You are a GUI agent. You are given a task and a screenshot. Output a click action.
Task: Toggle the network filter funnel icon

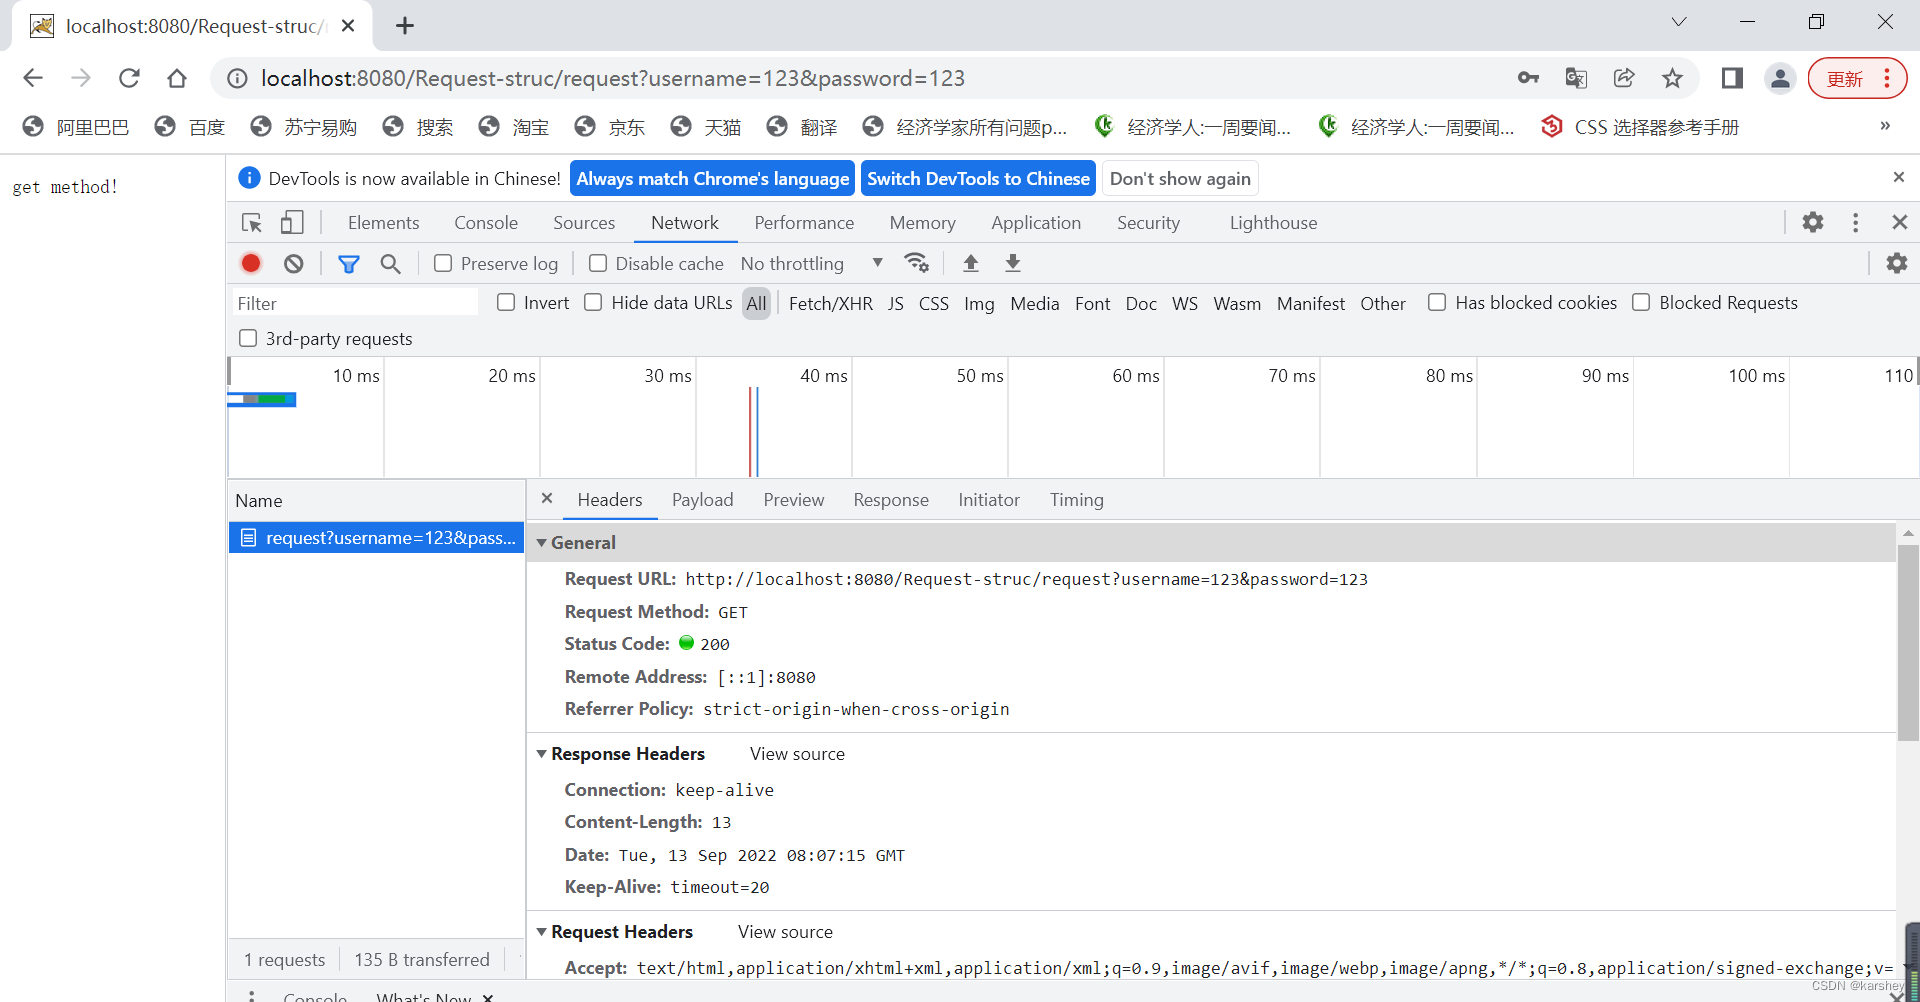tap(348, 263)
